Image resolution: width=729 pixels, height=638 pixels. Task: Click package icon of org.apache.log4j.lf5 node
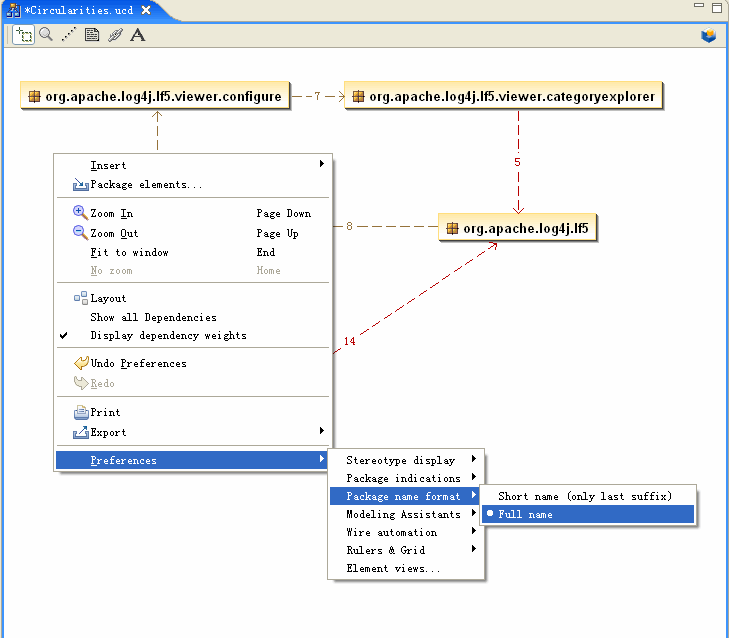pos(452,228)
